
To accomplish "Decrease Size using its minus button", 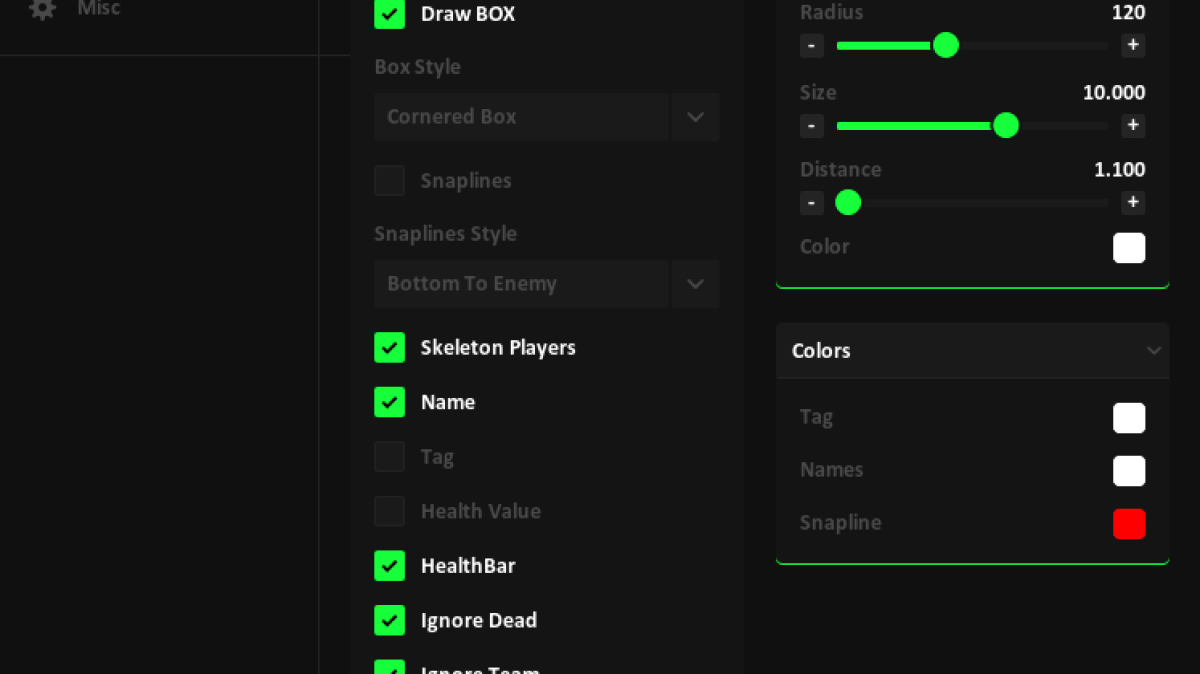I will [812, 126].
